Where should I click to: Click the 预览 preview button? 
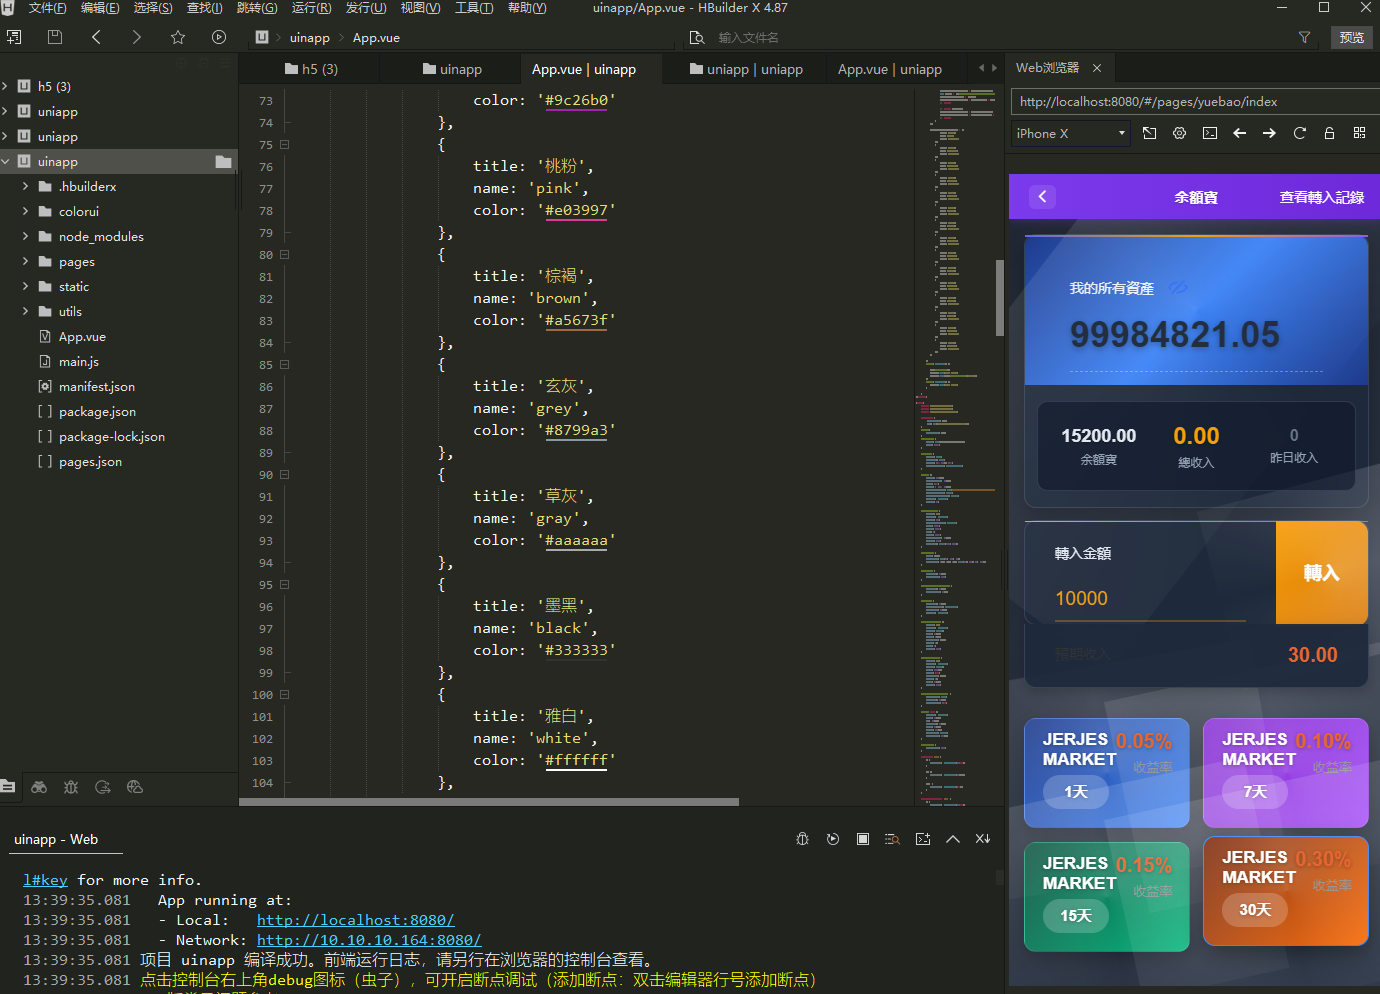[x=1352, y=37]
